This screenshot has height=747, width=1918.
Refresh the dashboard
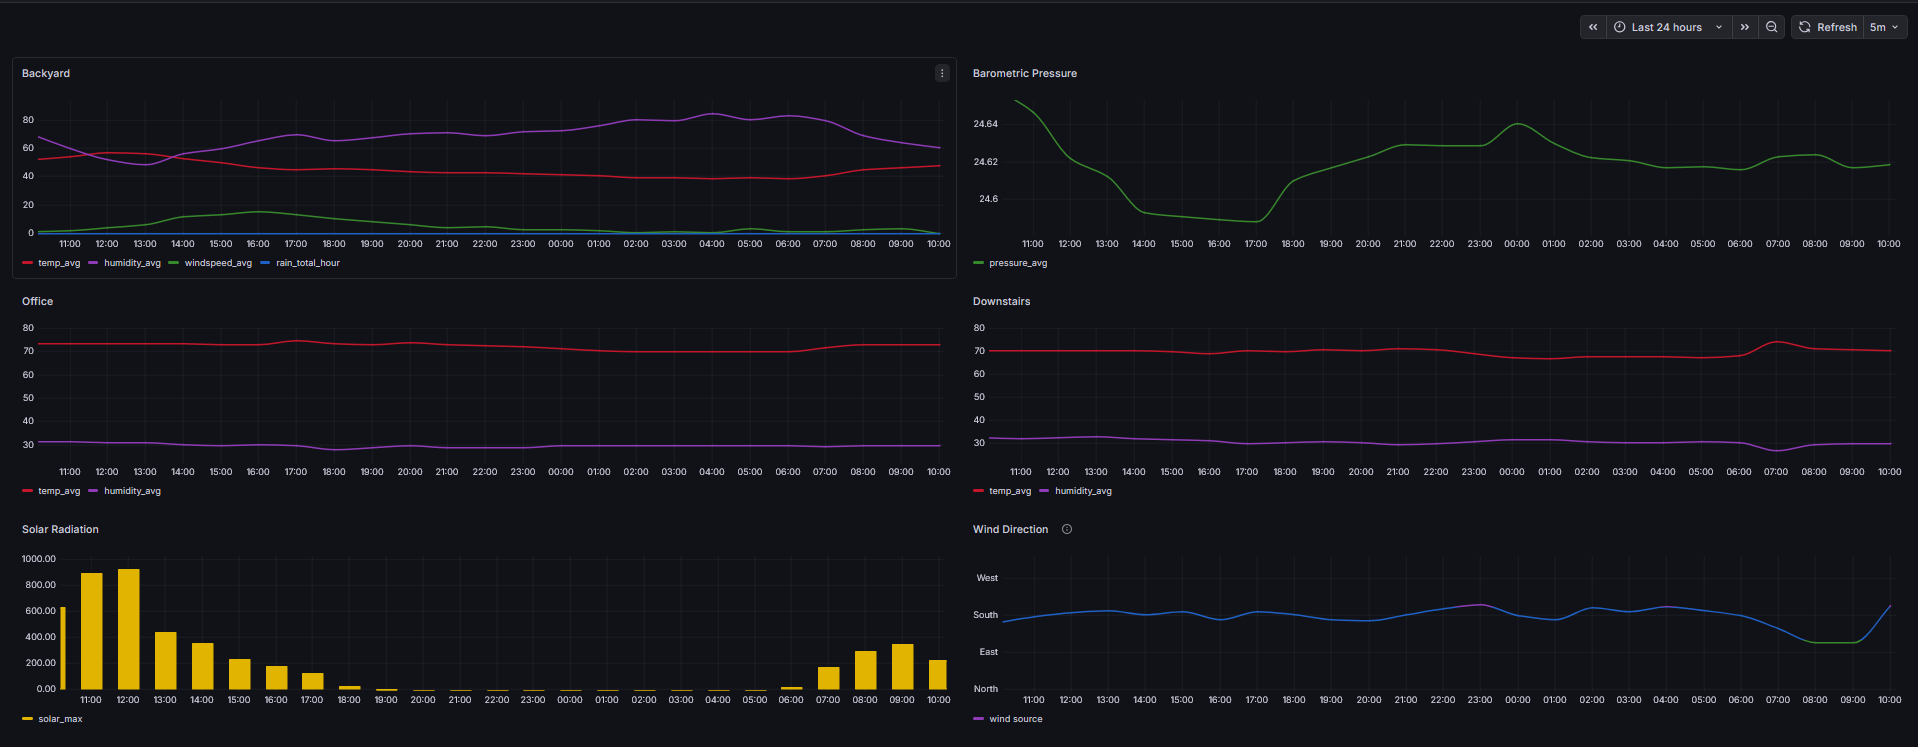click(x=1828, y=27)
